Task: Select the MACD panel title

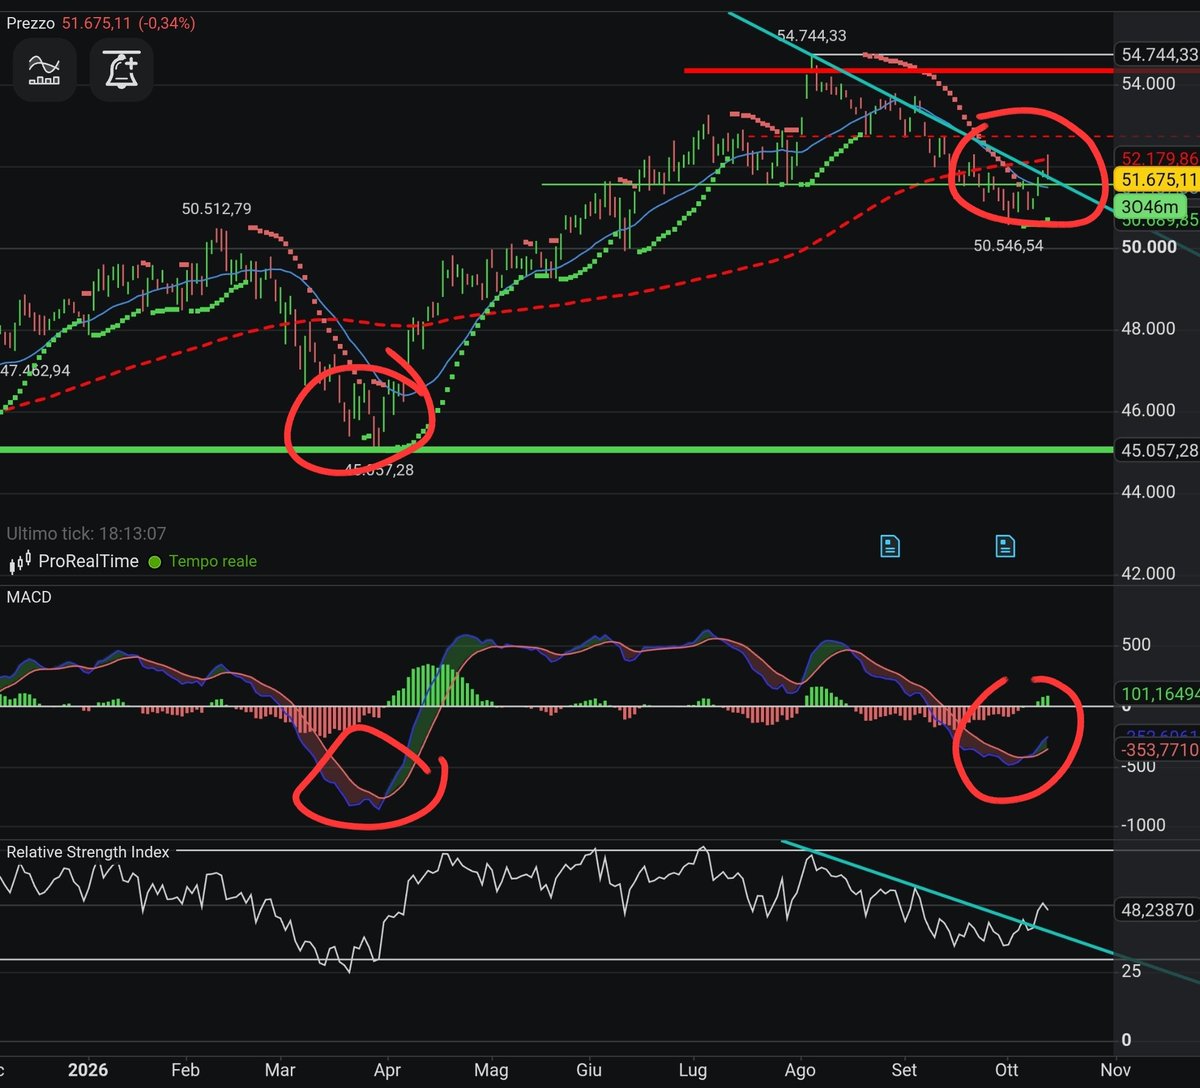Action: pos(29,597)
